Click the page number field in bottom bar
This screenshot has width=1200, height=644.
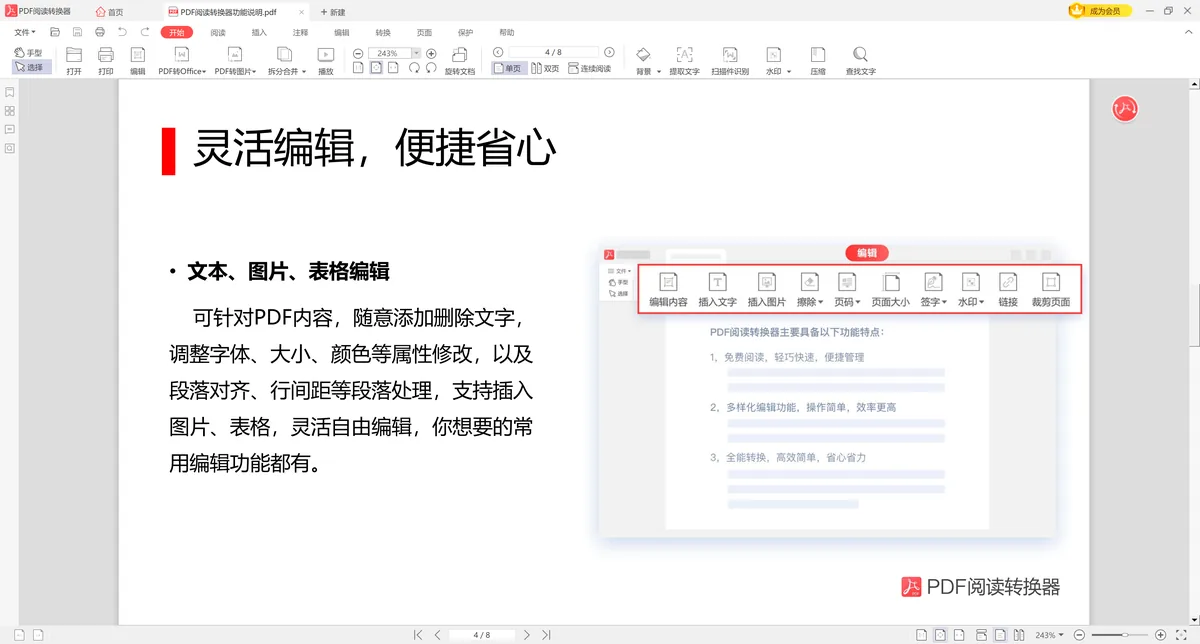pos(481,635)
